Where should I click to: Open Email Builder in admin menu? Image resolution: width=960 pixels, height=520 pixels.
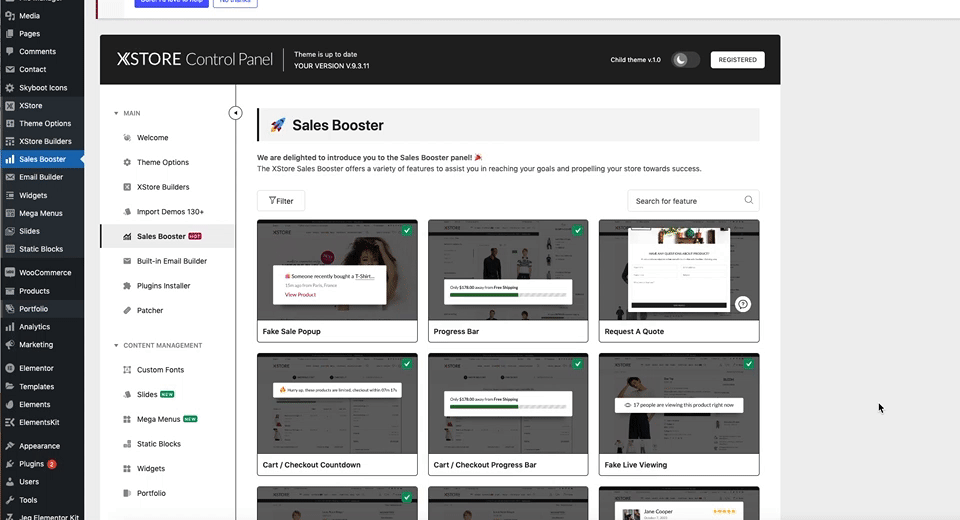coord(41,177)
